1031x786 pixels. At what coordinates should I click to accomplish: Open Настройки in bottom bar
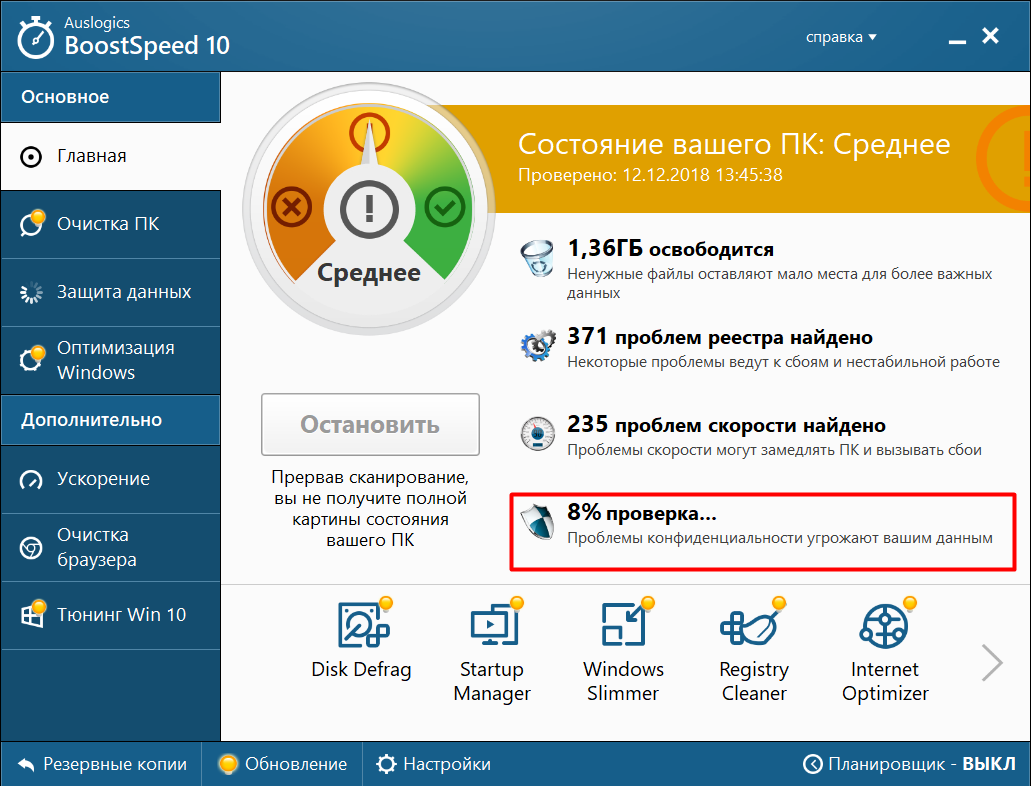pyautogui.click(x=433, y=764)
